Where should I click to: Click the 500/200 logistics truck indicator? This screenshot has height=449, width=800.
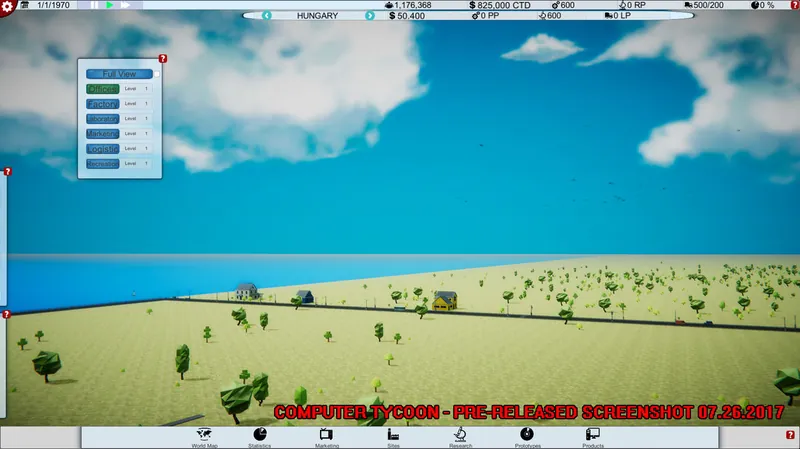(x=704, y=5)
